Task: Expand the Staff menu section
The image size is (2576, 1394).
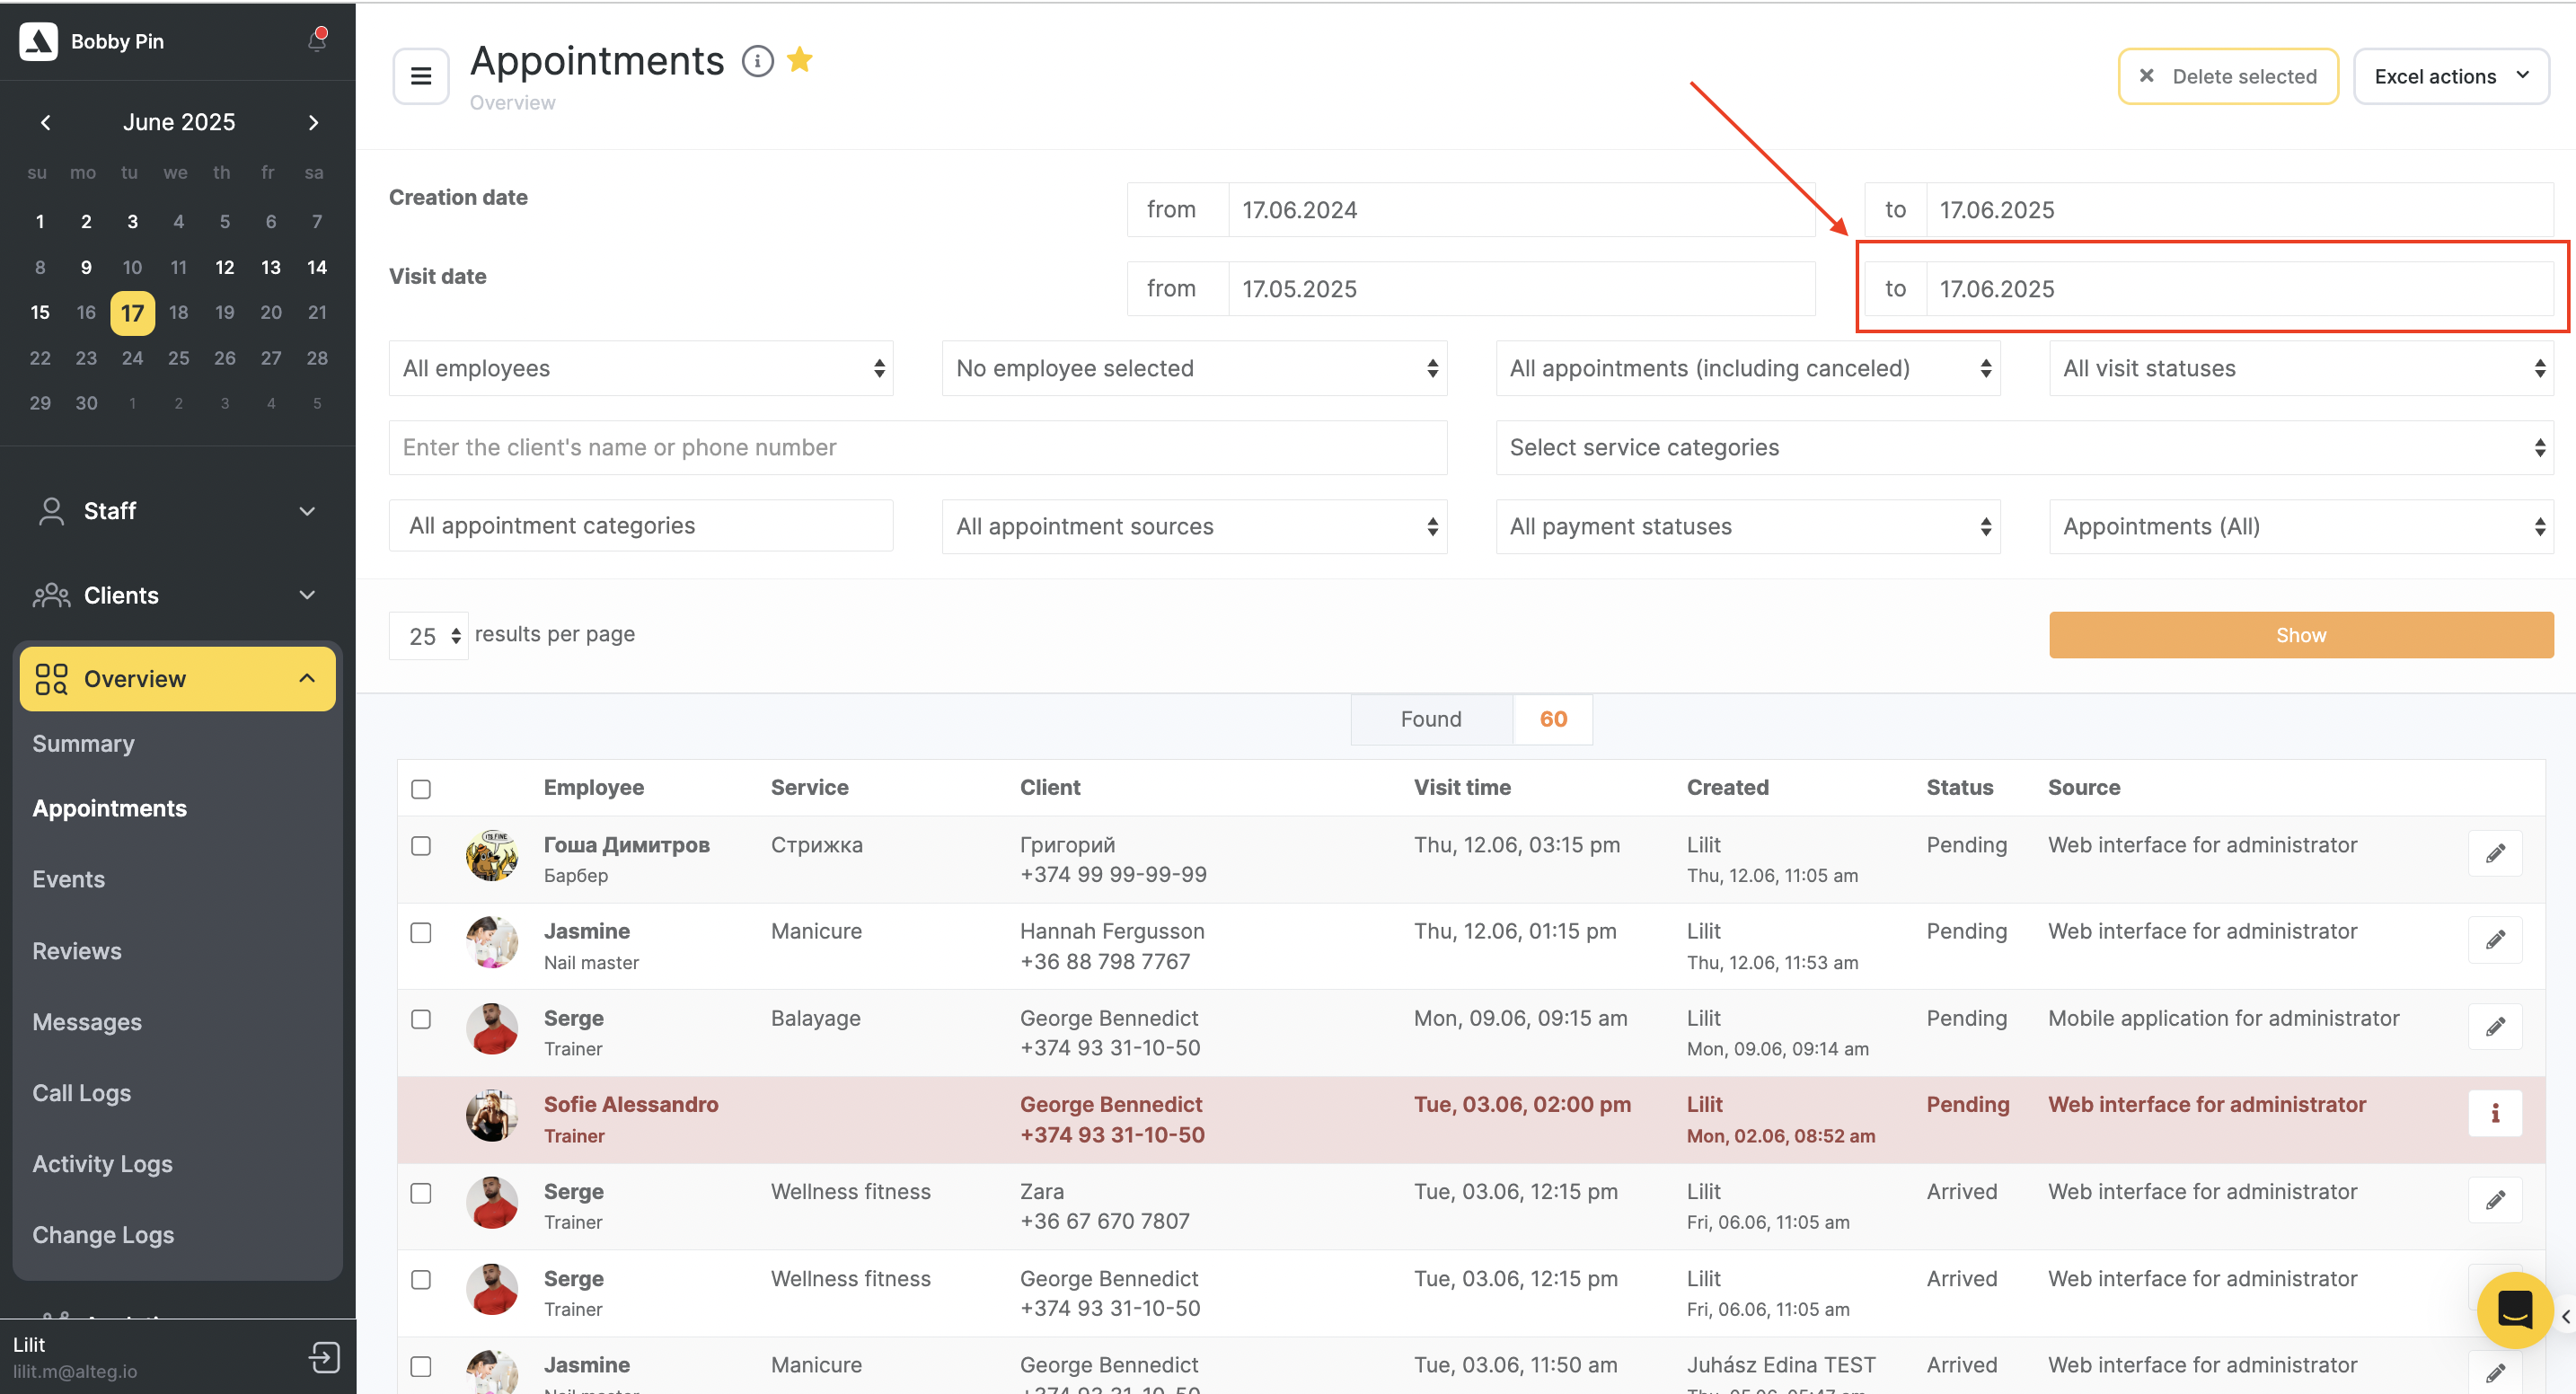Action: click(x=177, y=511)
